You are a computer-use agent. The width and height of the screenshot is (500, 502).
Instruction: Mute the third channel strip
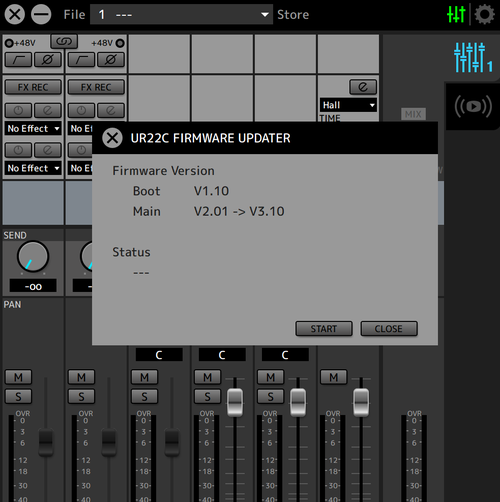point(144,377)
